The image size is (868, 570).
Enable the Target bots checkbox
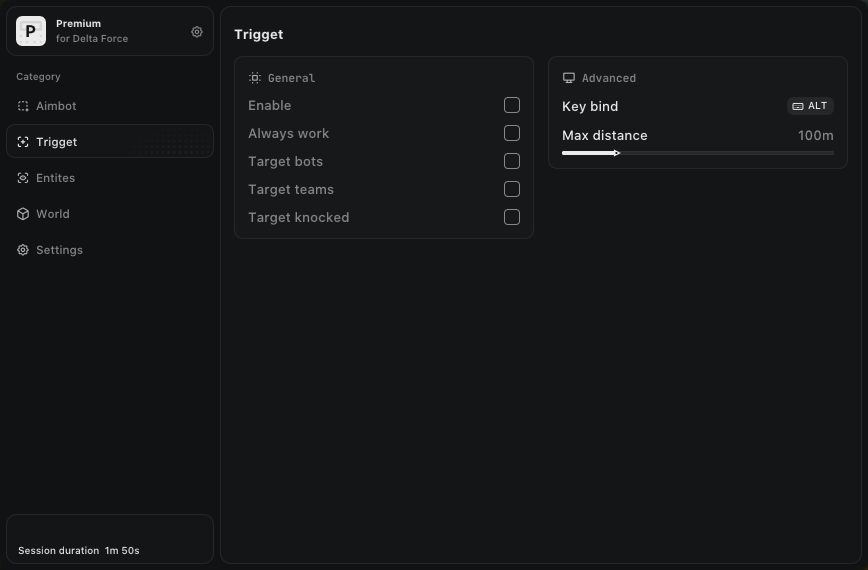pos(512,161)
